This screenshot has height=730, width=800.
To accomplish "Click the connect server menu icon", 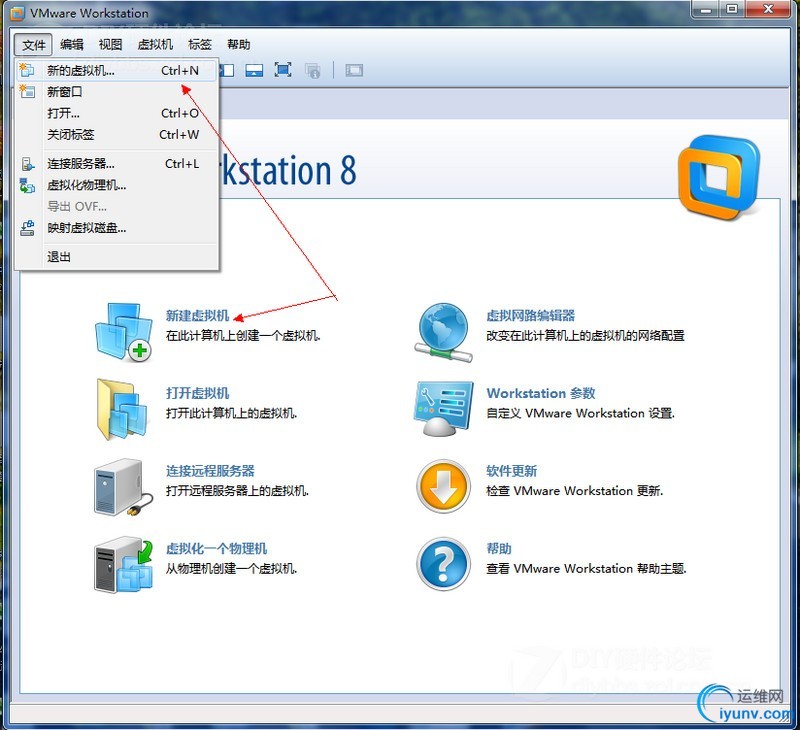I will coord(28,164).
